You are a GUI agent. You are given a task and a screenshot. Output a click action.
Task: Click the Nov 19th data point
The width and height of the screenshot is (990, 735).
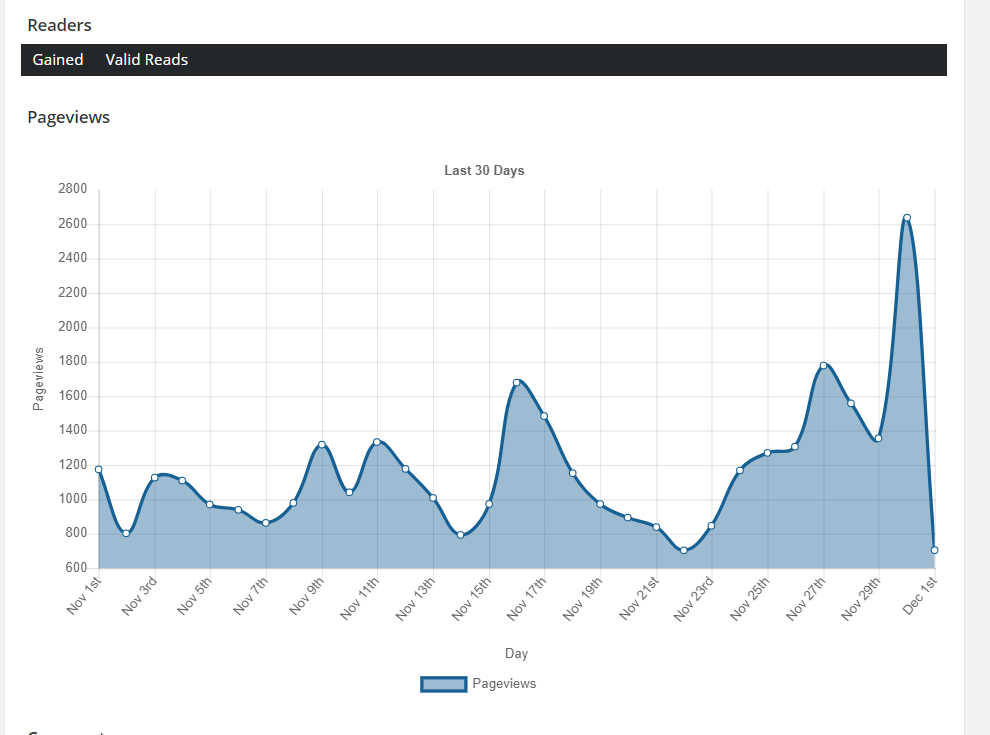(600, 504)
